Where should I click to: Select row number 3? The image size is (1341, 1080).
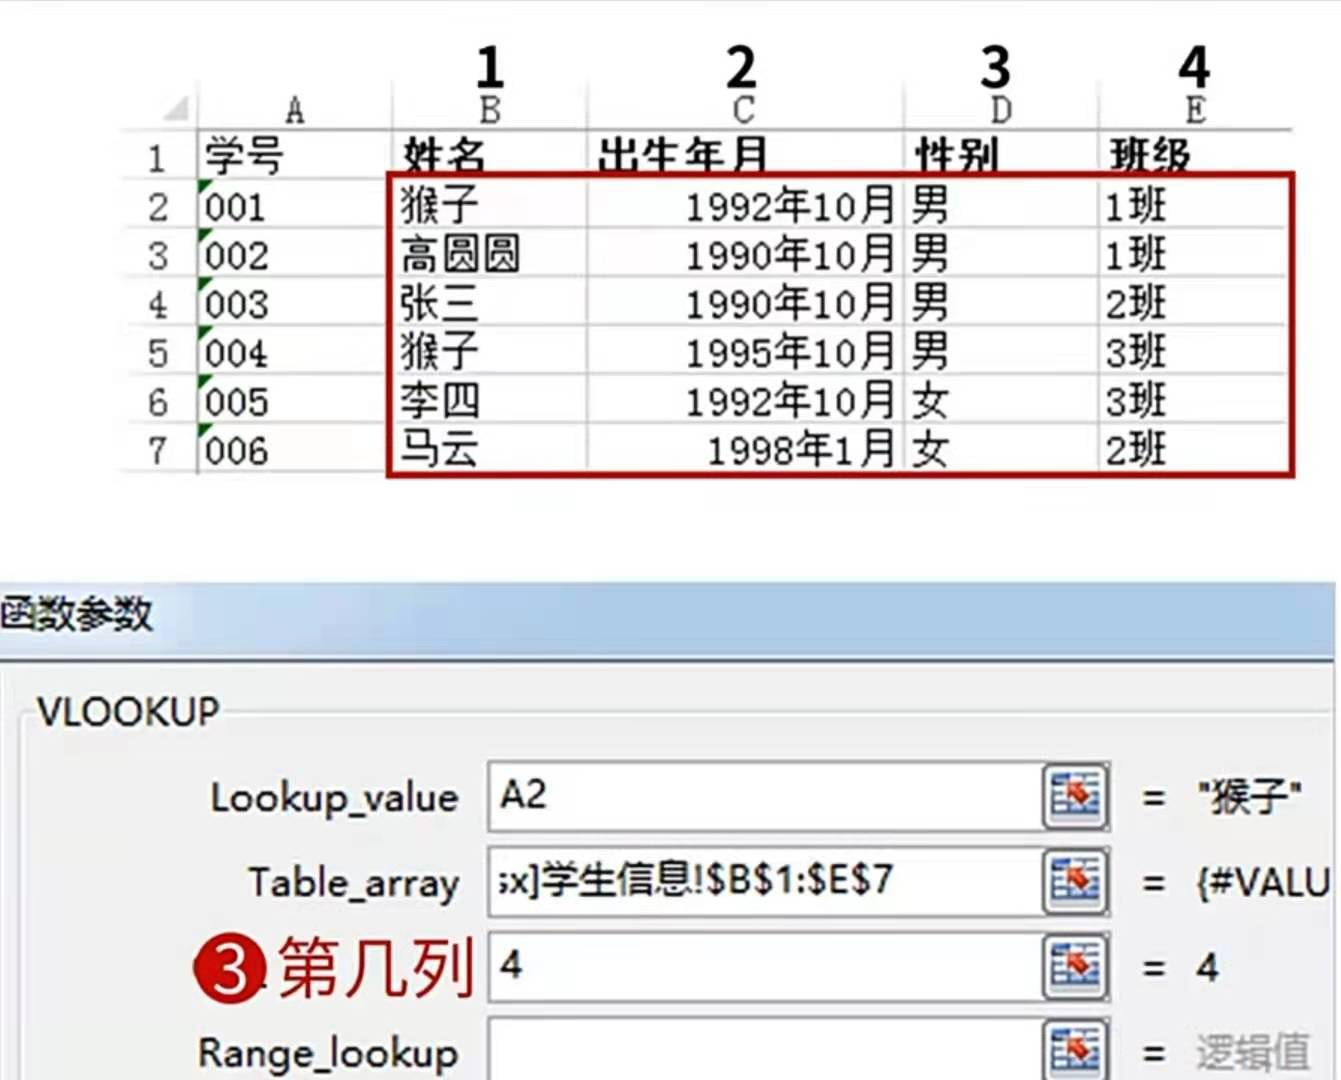coord(157,255)
